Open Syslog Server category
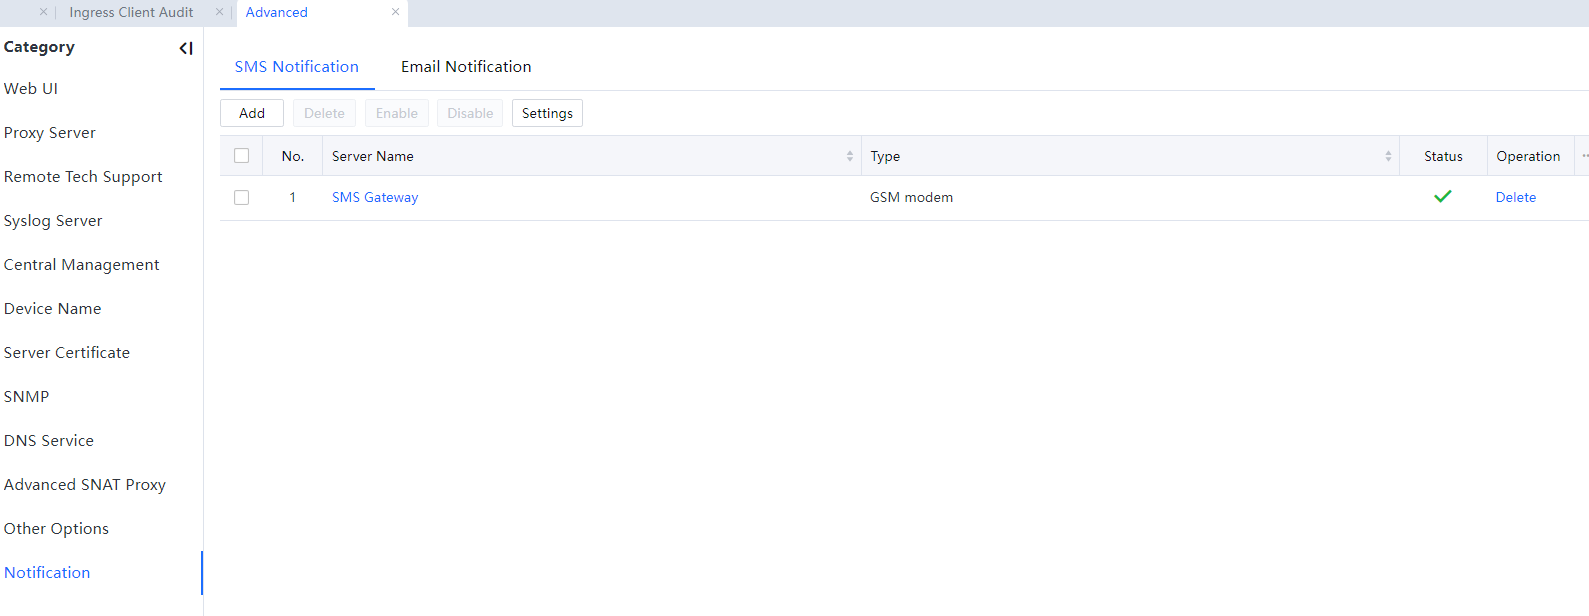Screen dimensions: 1589x616 click(x=53, y=221)
